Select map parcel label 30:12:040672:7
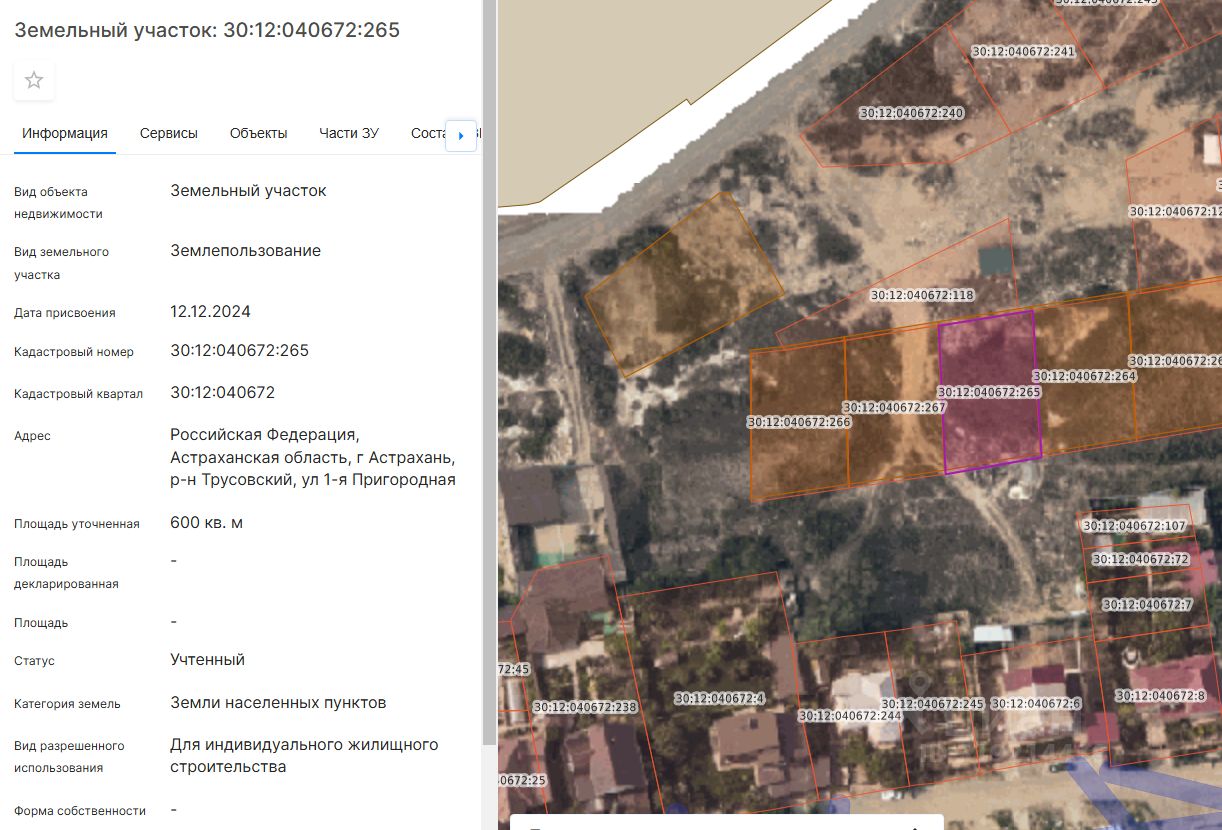Screen dimensions: 1222x830 tap(1148, 604)
